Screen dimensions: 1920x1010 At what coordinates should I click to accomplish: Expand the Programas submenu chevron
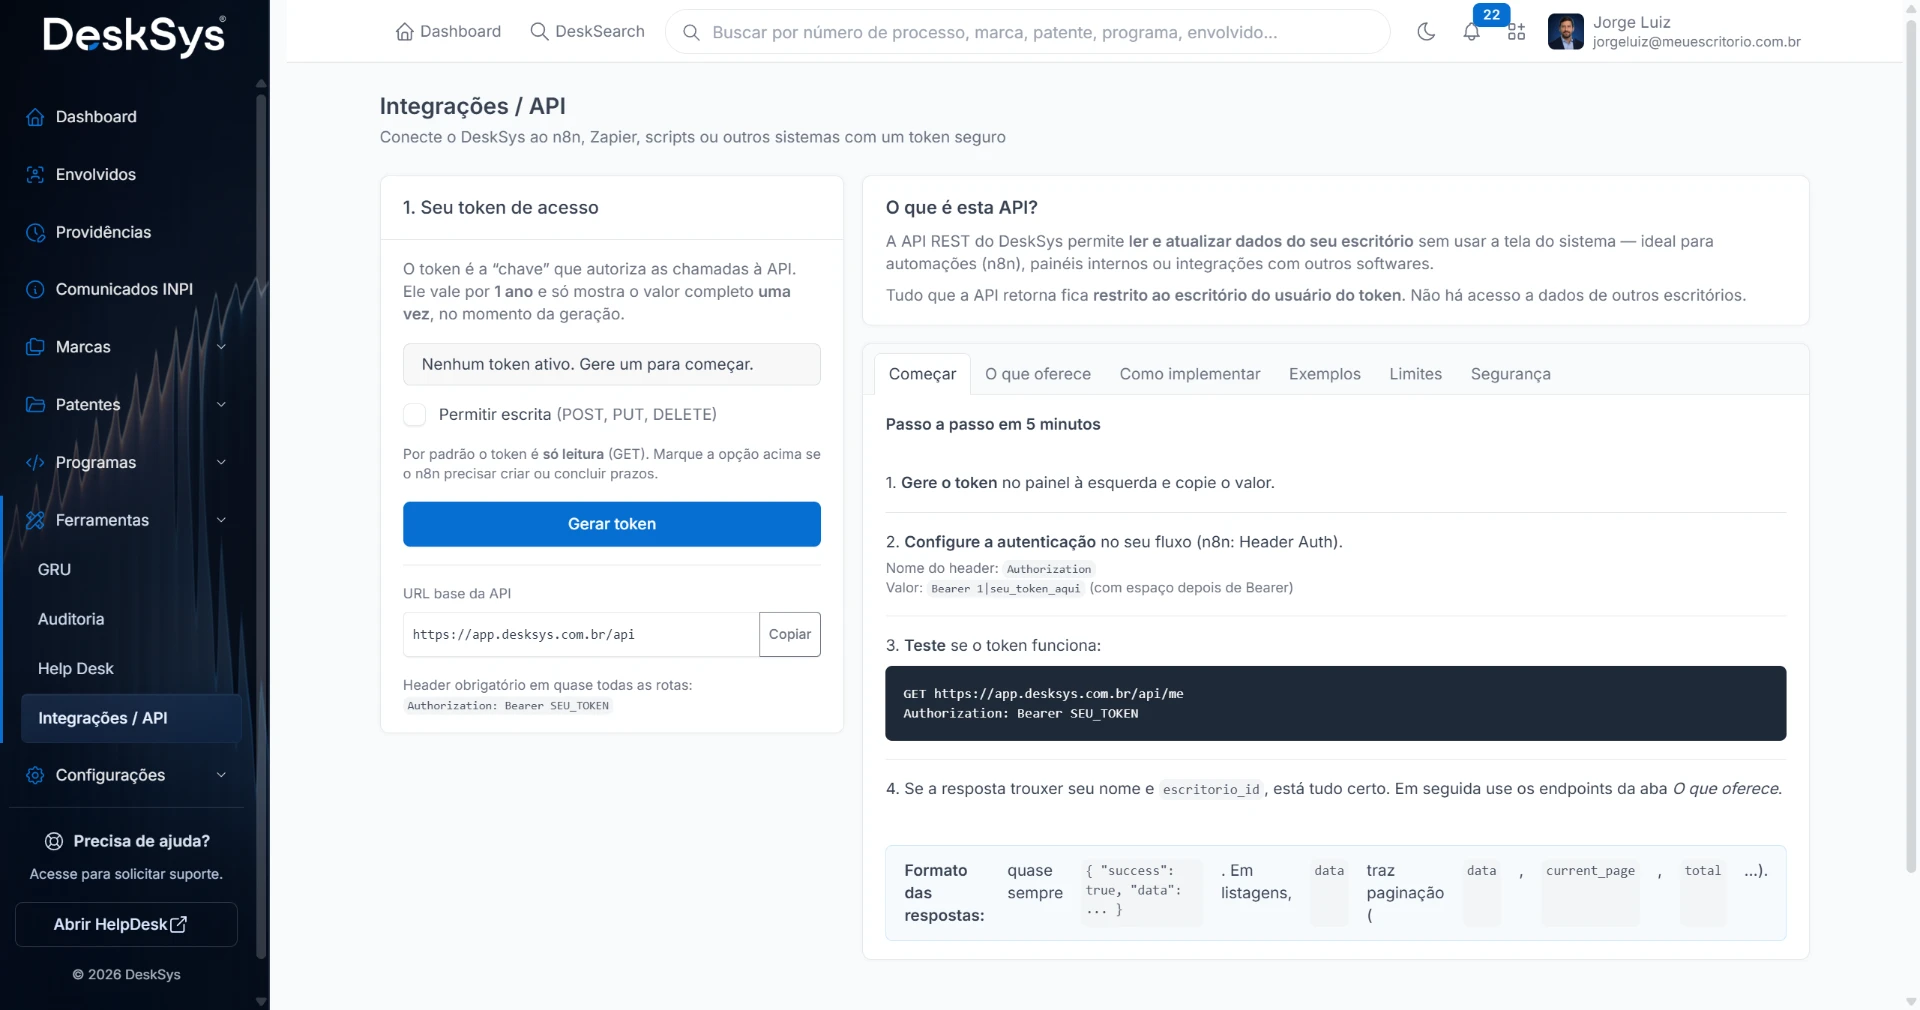(x=222, y=463)
